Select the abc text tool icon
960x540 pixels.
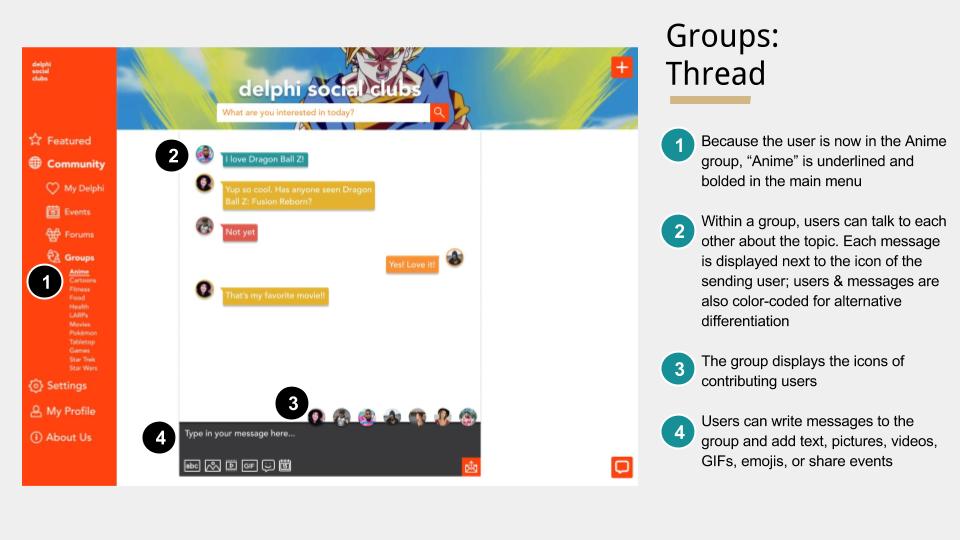[192, 466]
